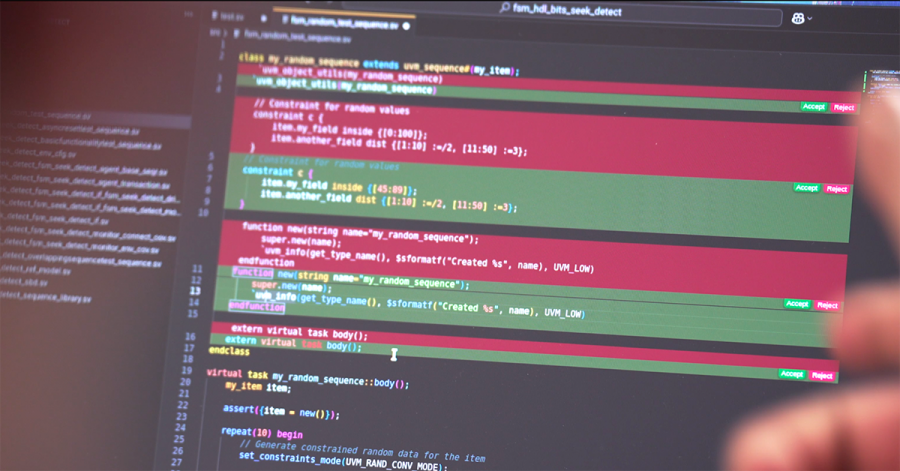Reject the function new block change
This screenshot has width=900, height=471.
(827, 305)
